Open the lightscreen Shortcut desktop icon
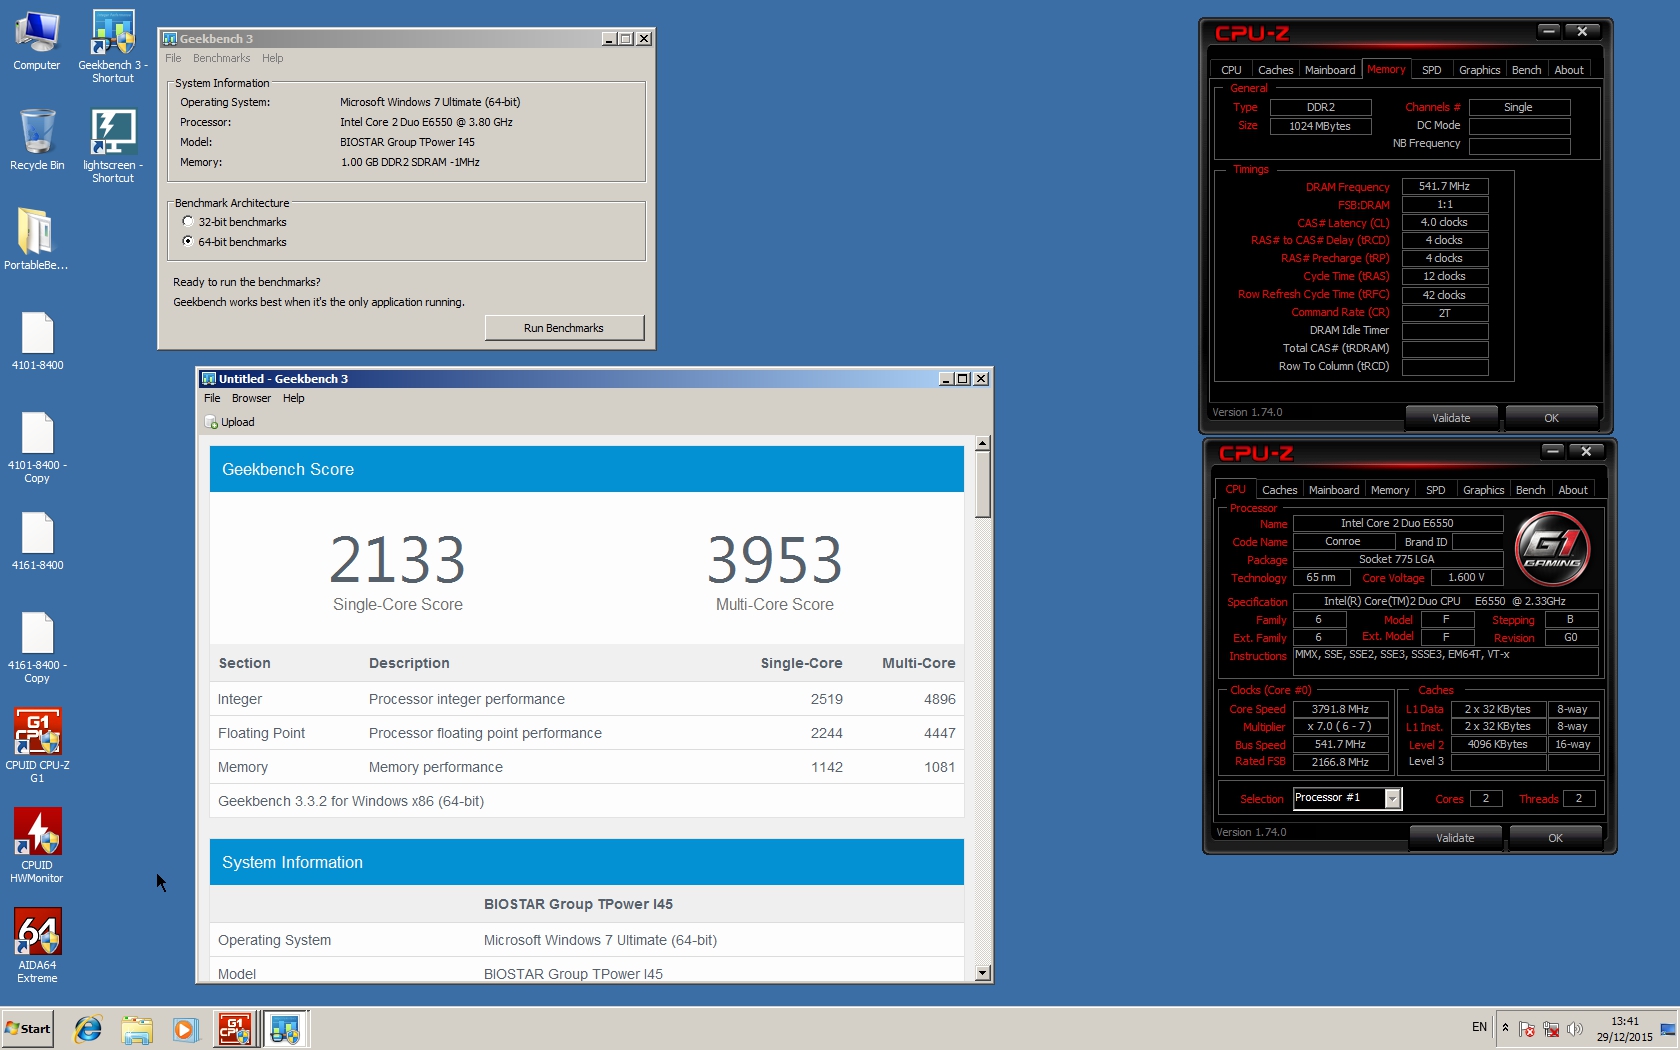 112,146
